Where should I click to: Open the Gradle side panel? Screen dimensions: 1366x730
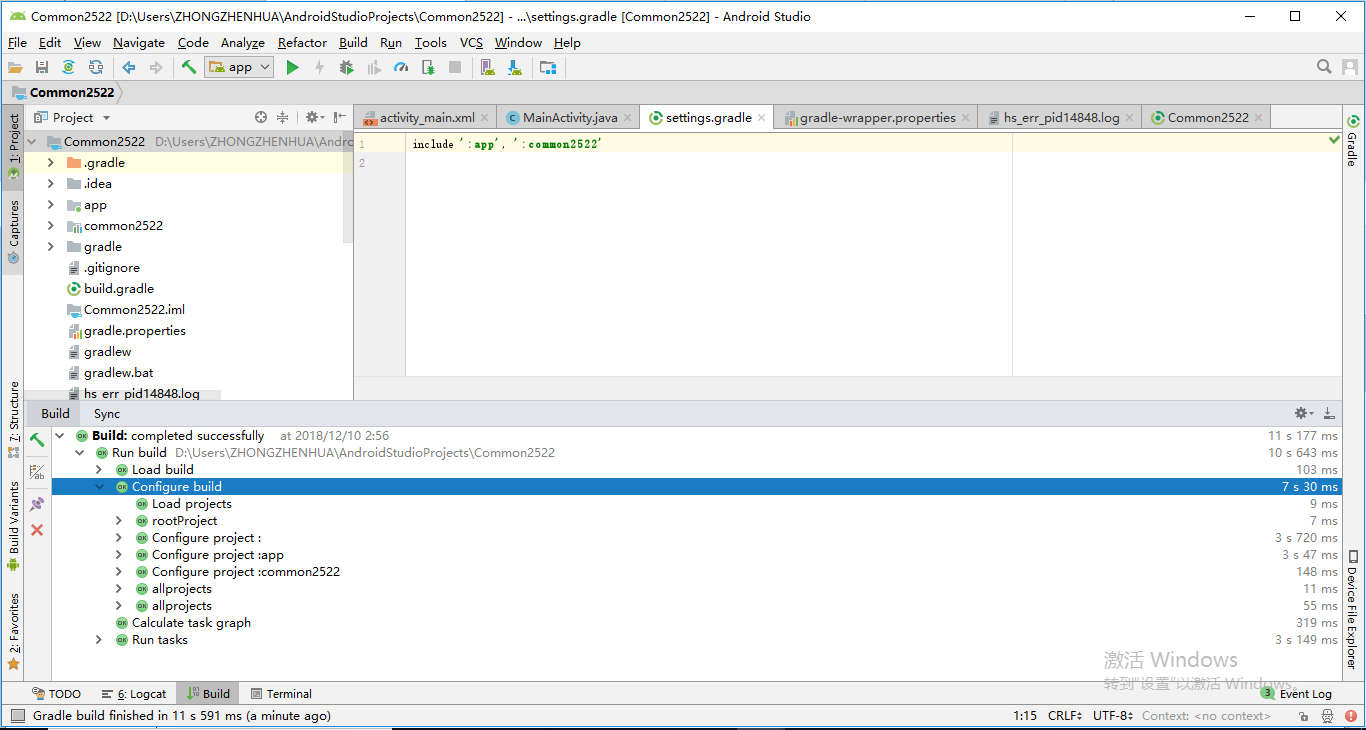click(x=1352, y=142)
